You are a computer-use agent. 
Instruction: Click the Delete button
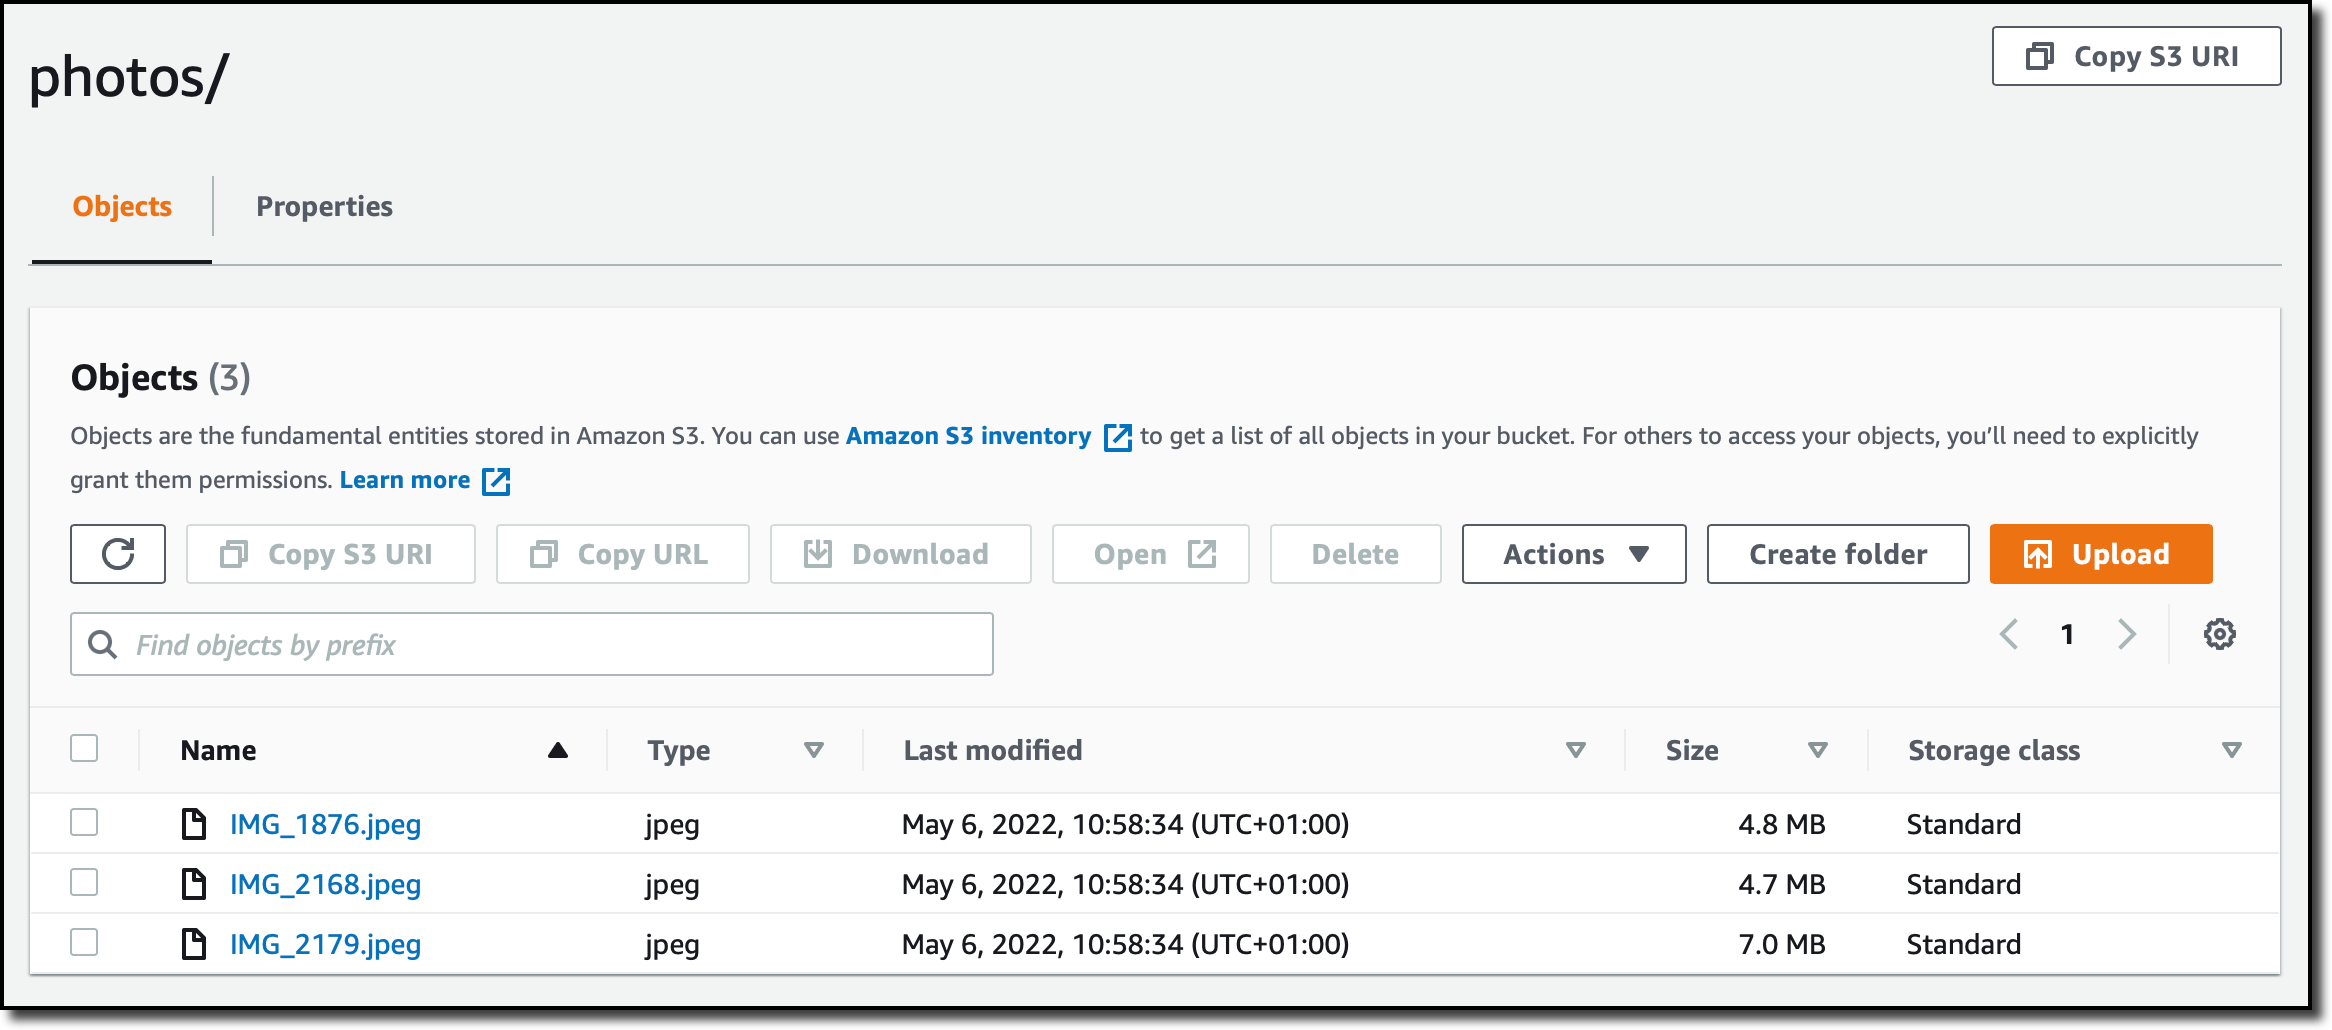[x=1356, y=554]
